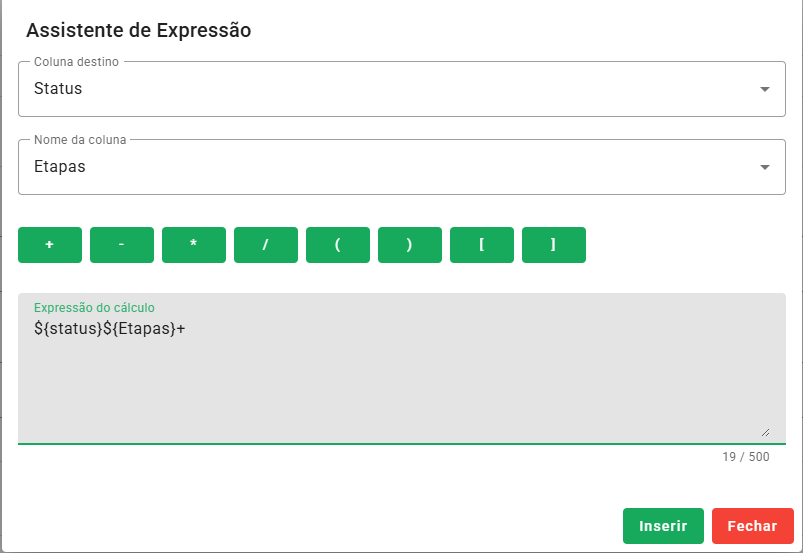Close the dialog with Fechar

click(x=752, y=526)
